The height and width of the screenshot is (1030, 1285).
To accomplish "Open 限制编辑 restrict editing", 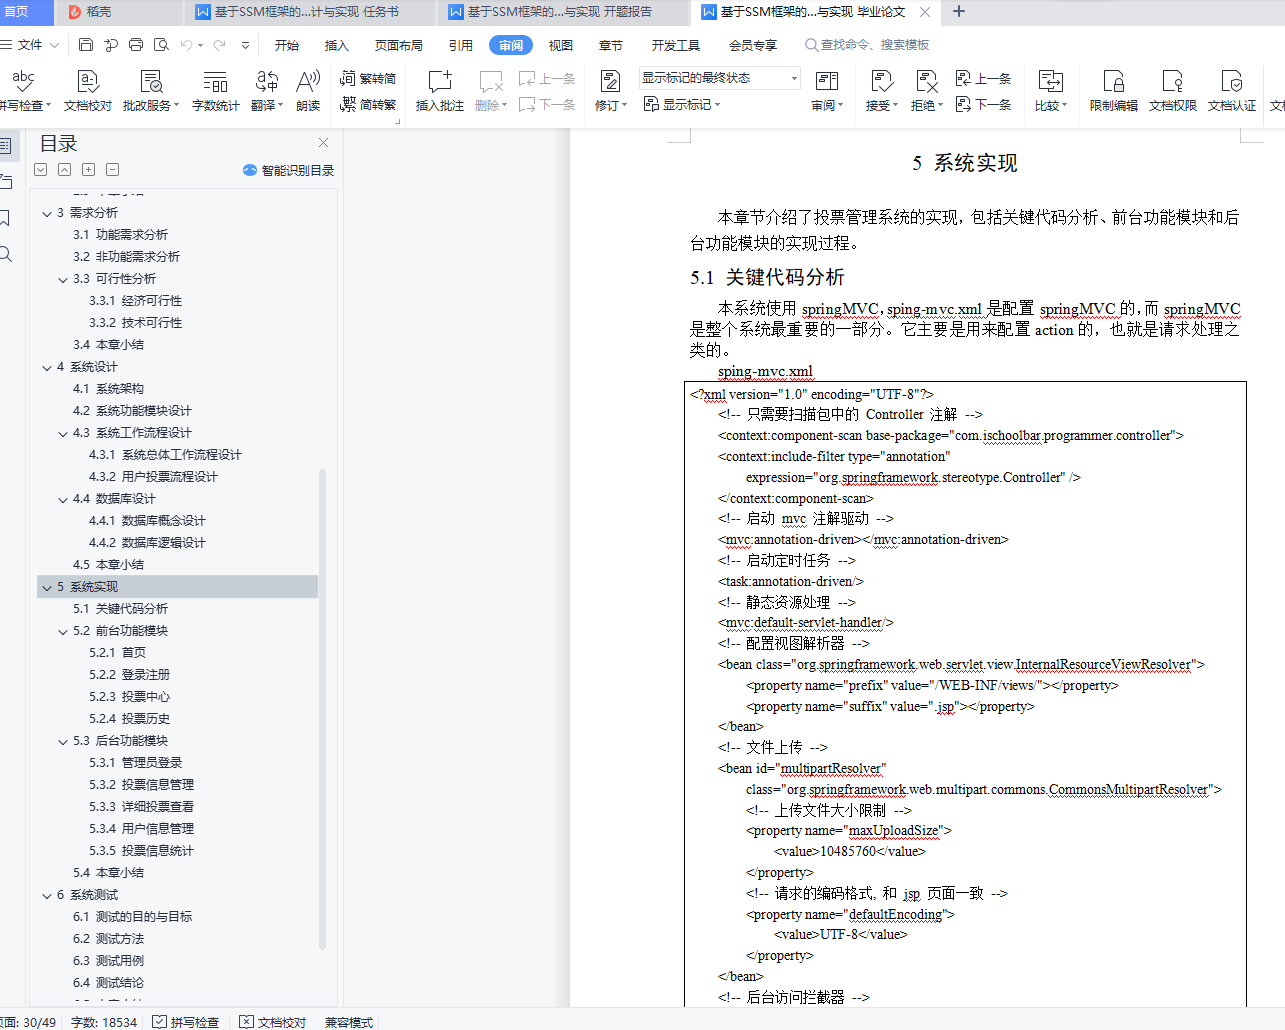I will 1114,90.
